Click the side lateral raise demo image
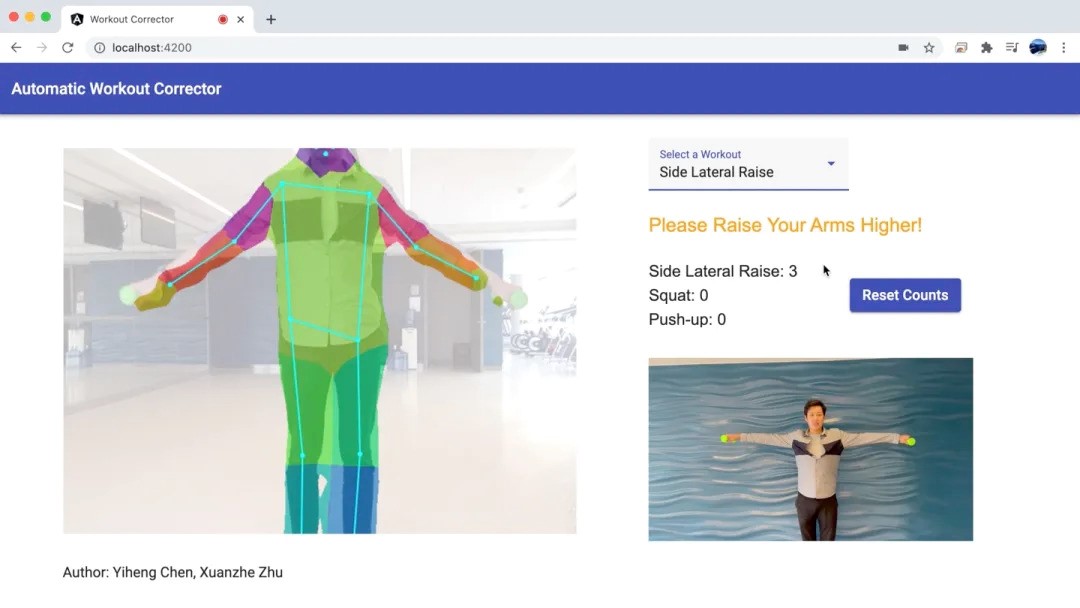This screenshot has height=608, width=1080. pyautogui.click(x=810, y=449)
